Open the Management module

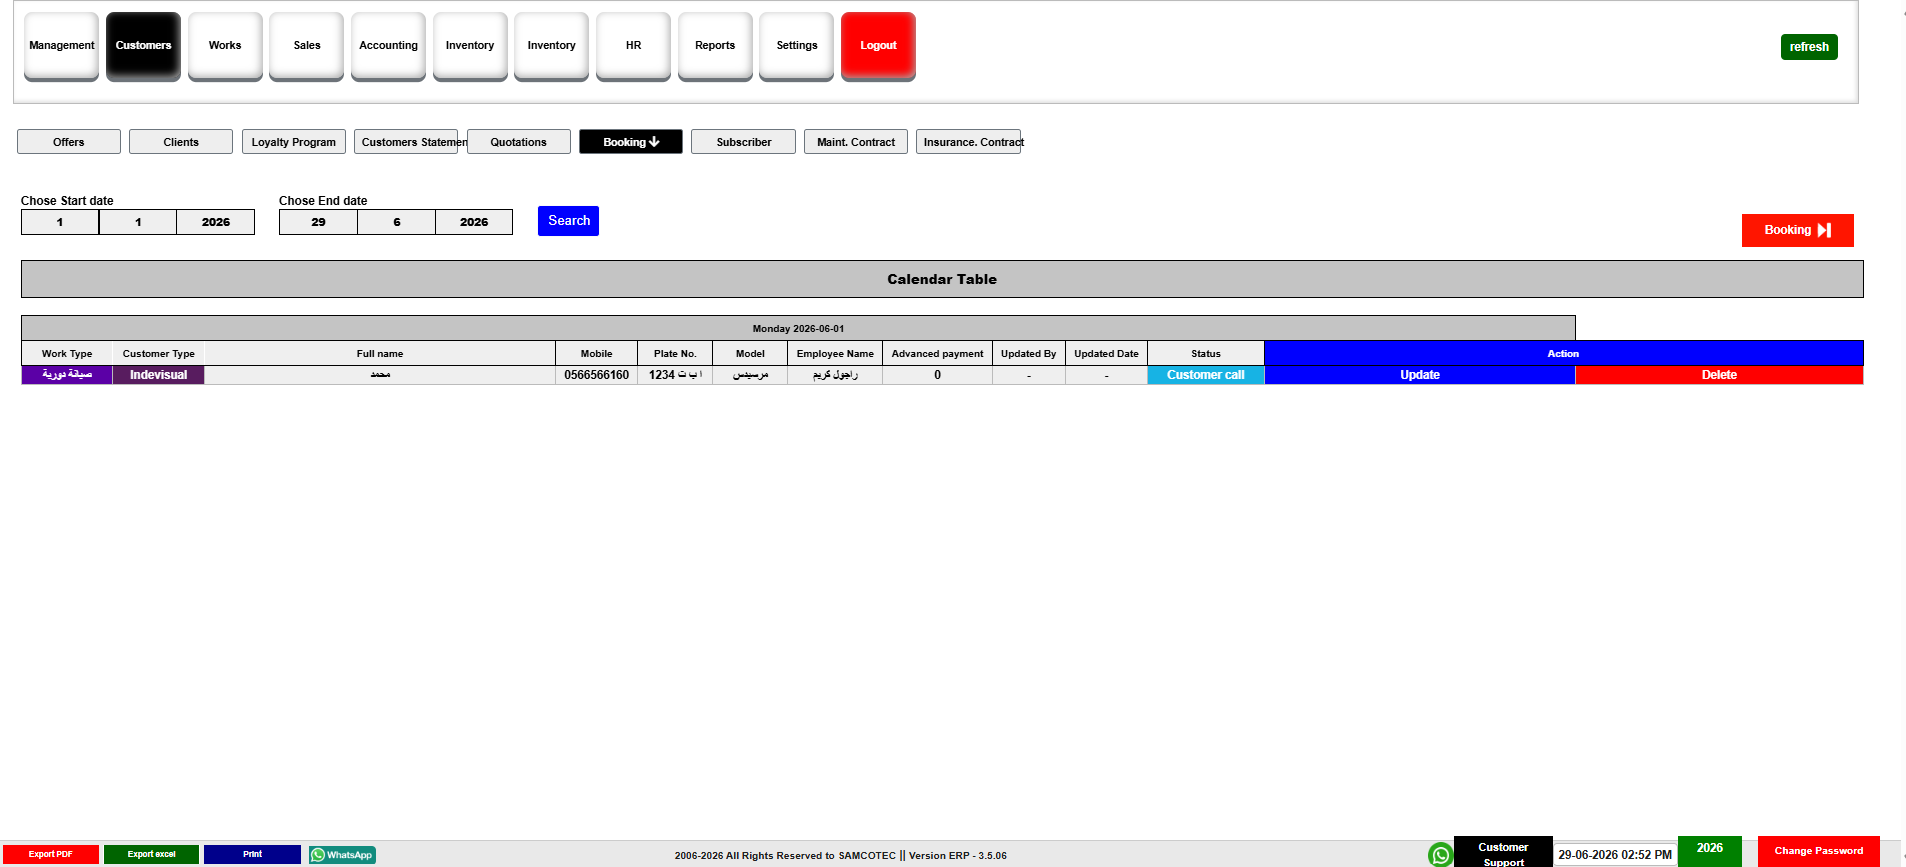pyautogui.click(x=62, y=46)
